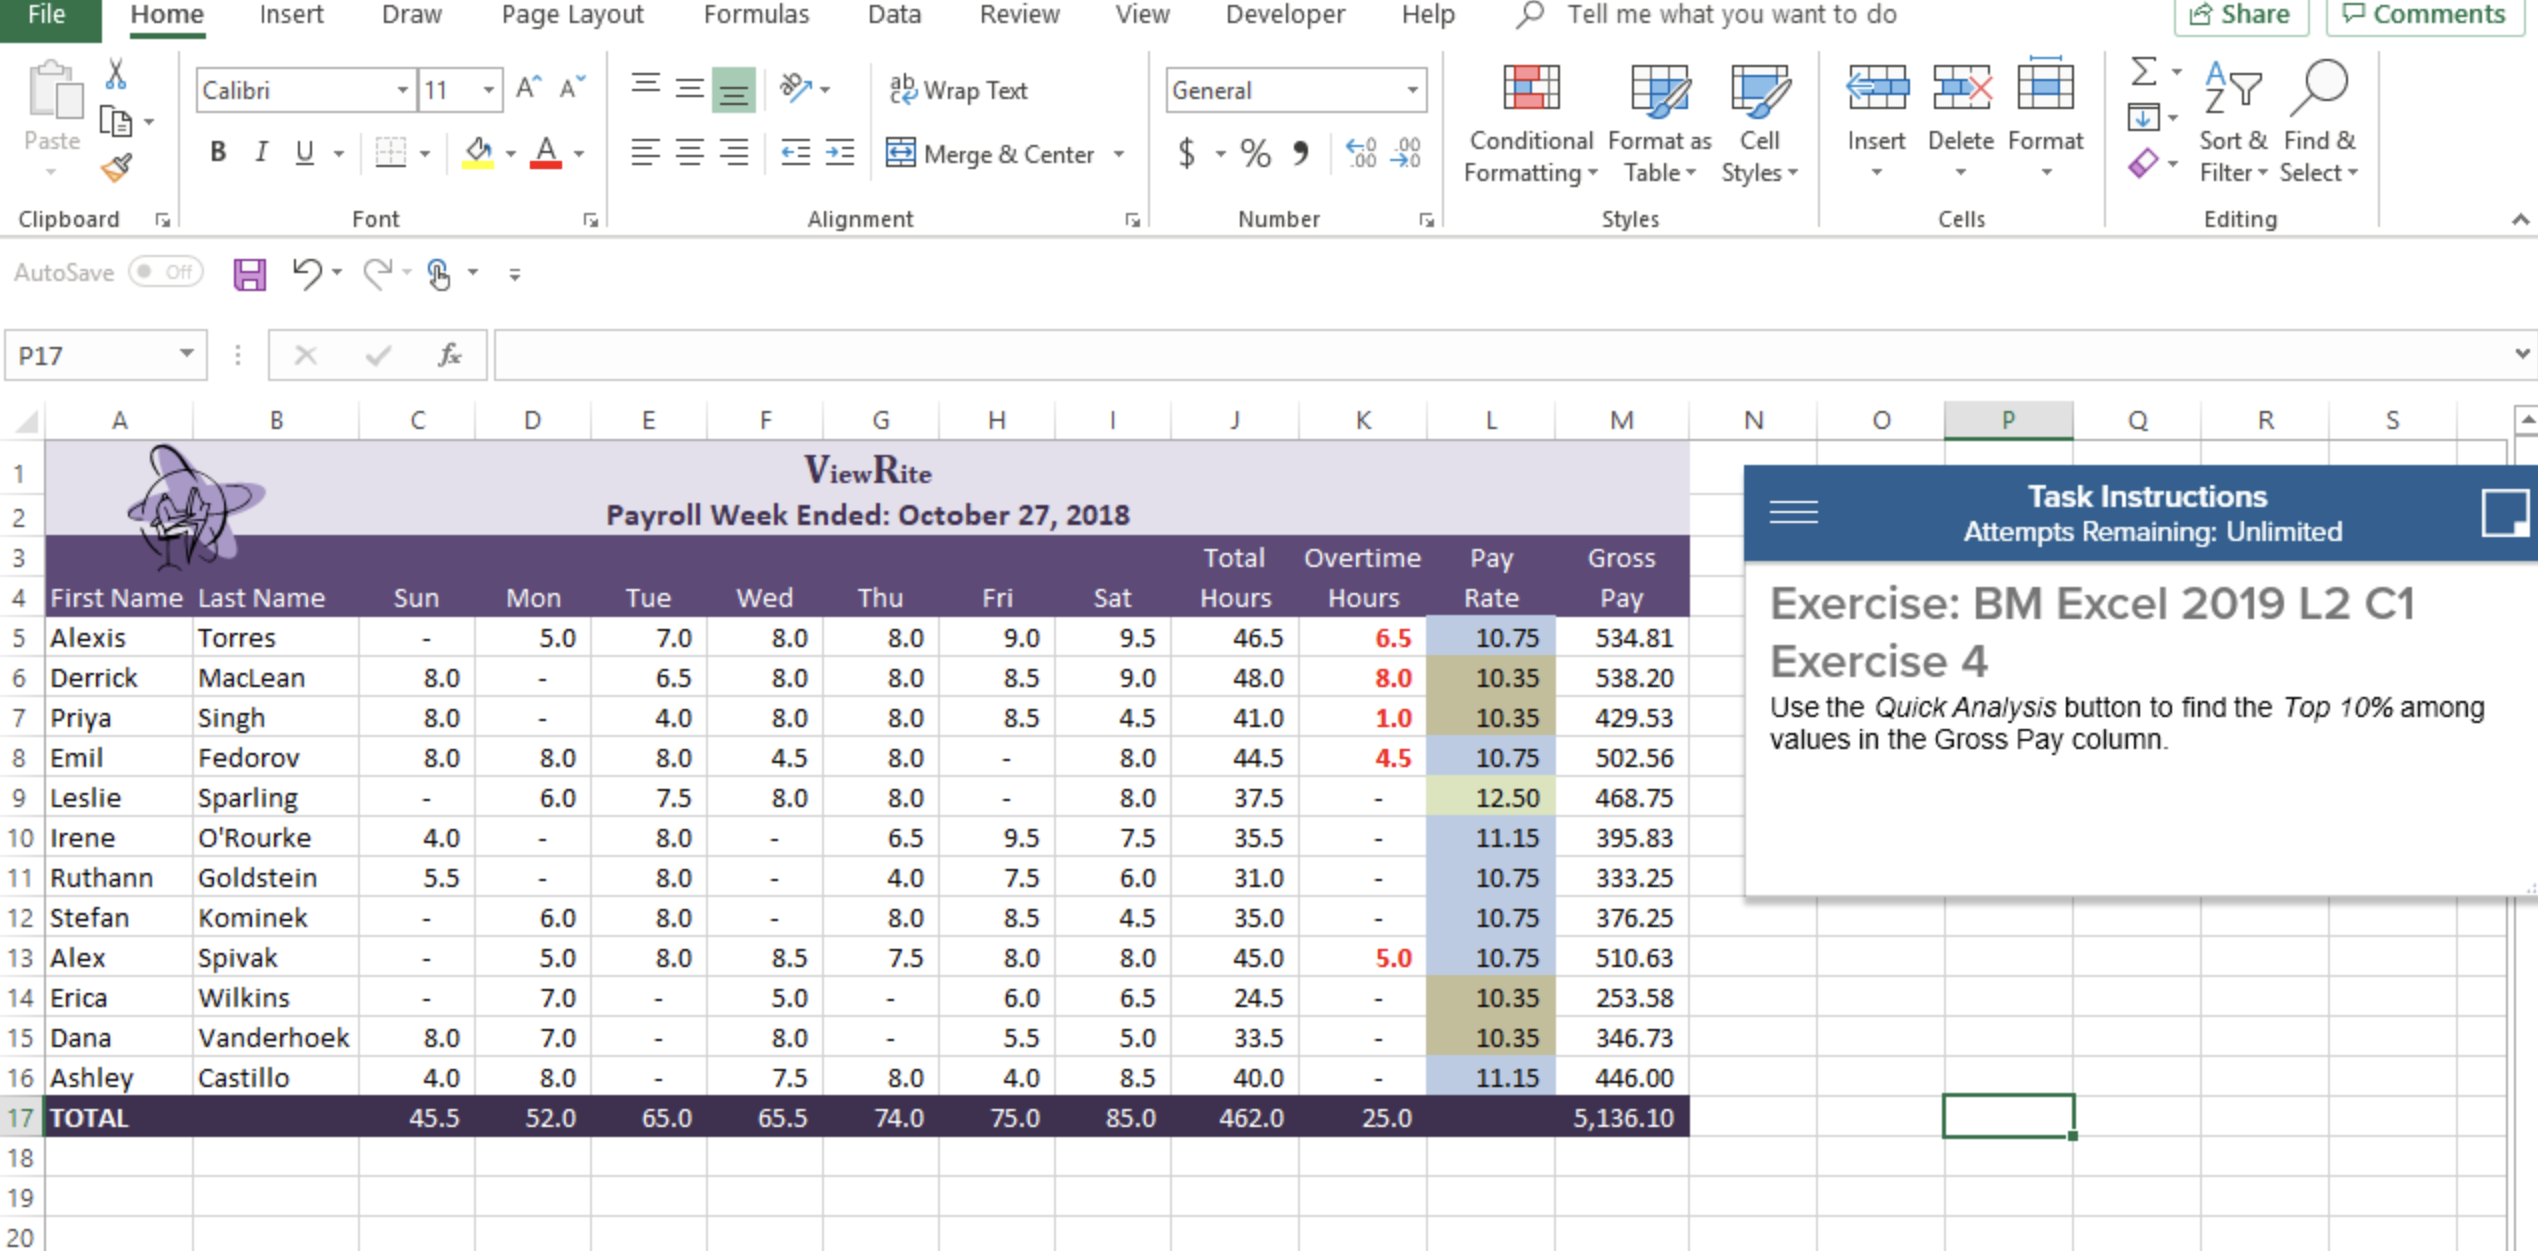Click the formula bar input field
The height and width of the screenshot is (1251, 2538).
pyautogui.click(x=1500, y=355)
